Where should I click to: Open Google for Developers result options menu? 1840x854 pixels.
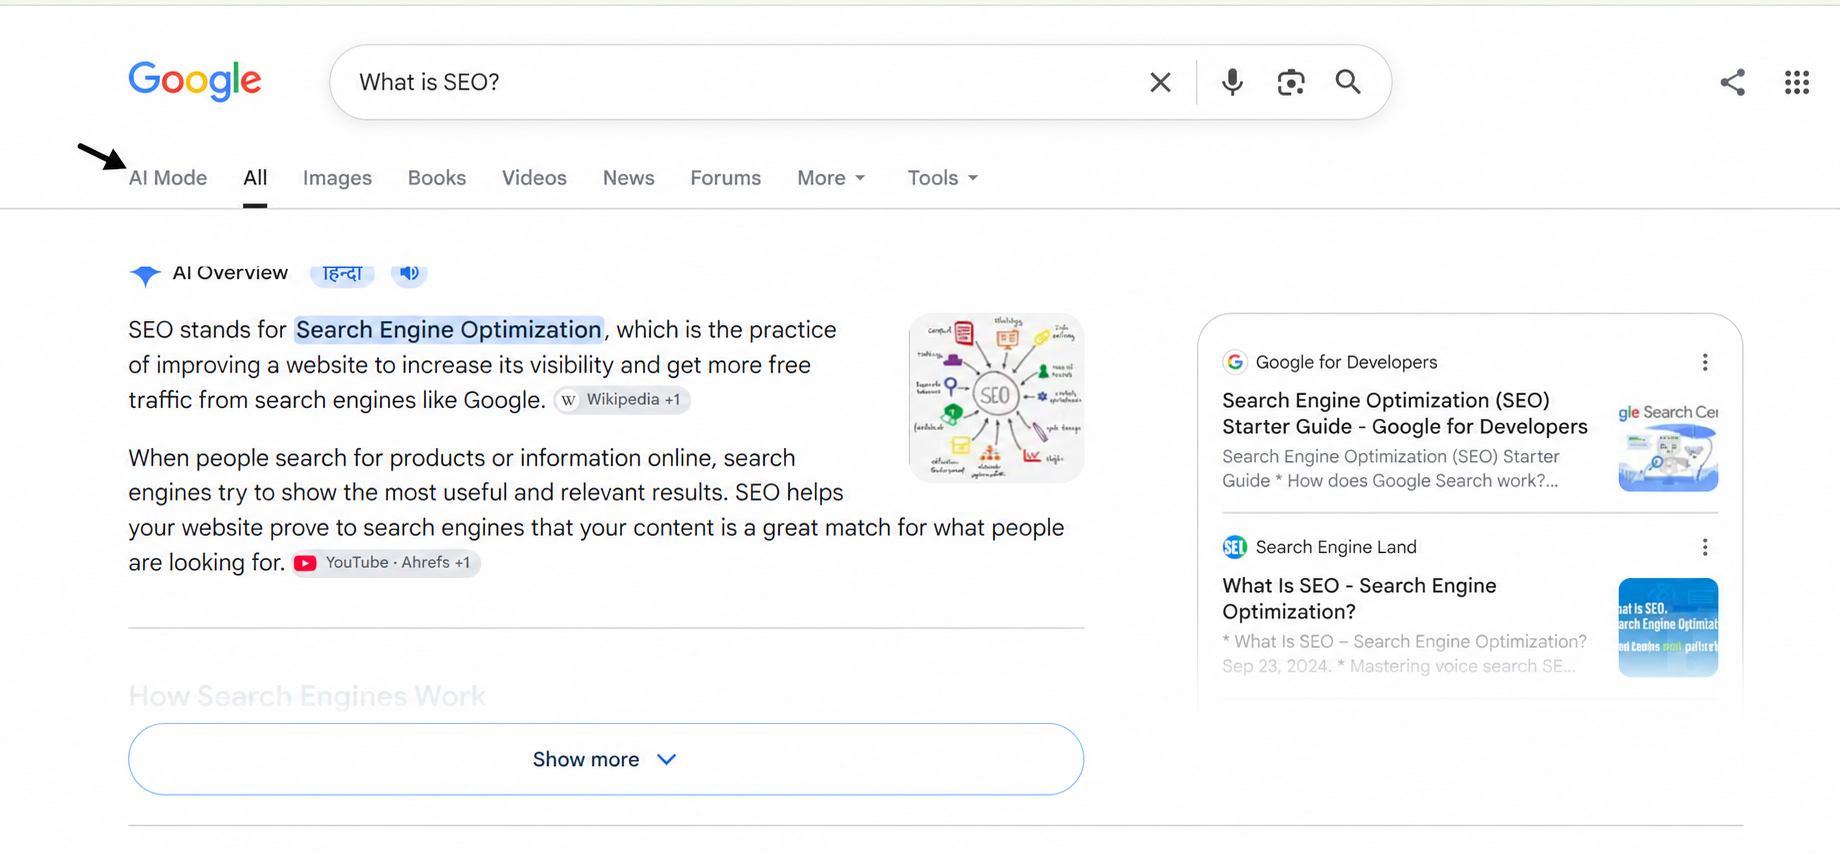click(1705, 362)
